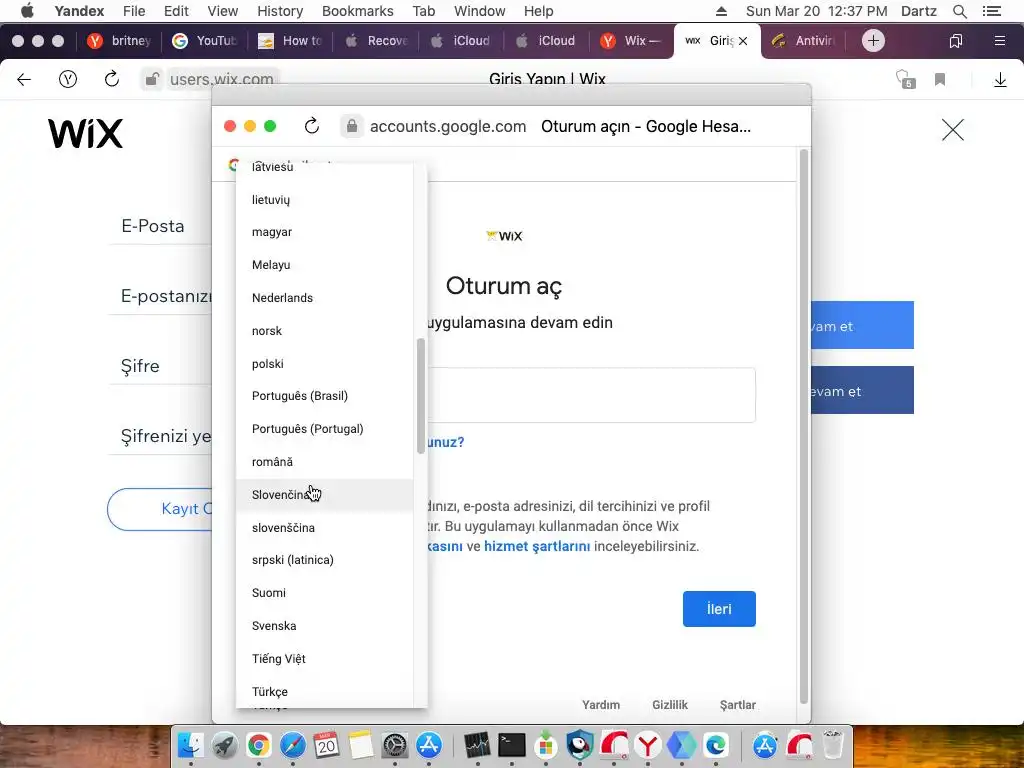1024x768 pixels.
Task: Reload the users.wix.com page
Action: click(x=112, y=79)
